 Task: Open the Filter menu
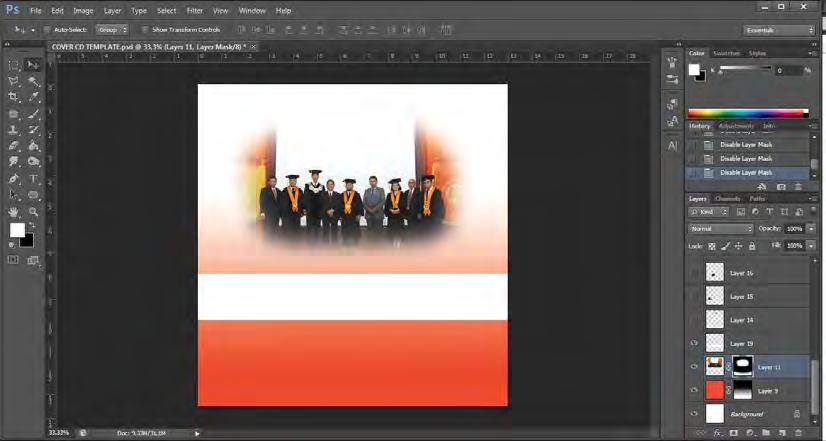point(194,10)
